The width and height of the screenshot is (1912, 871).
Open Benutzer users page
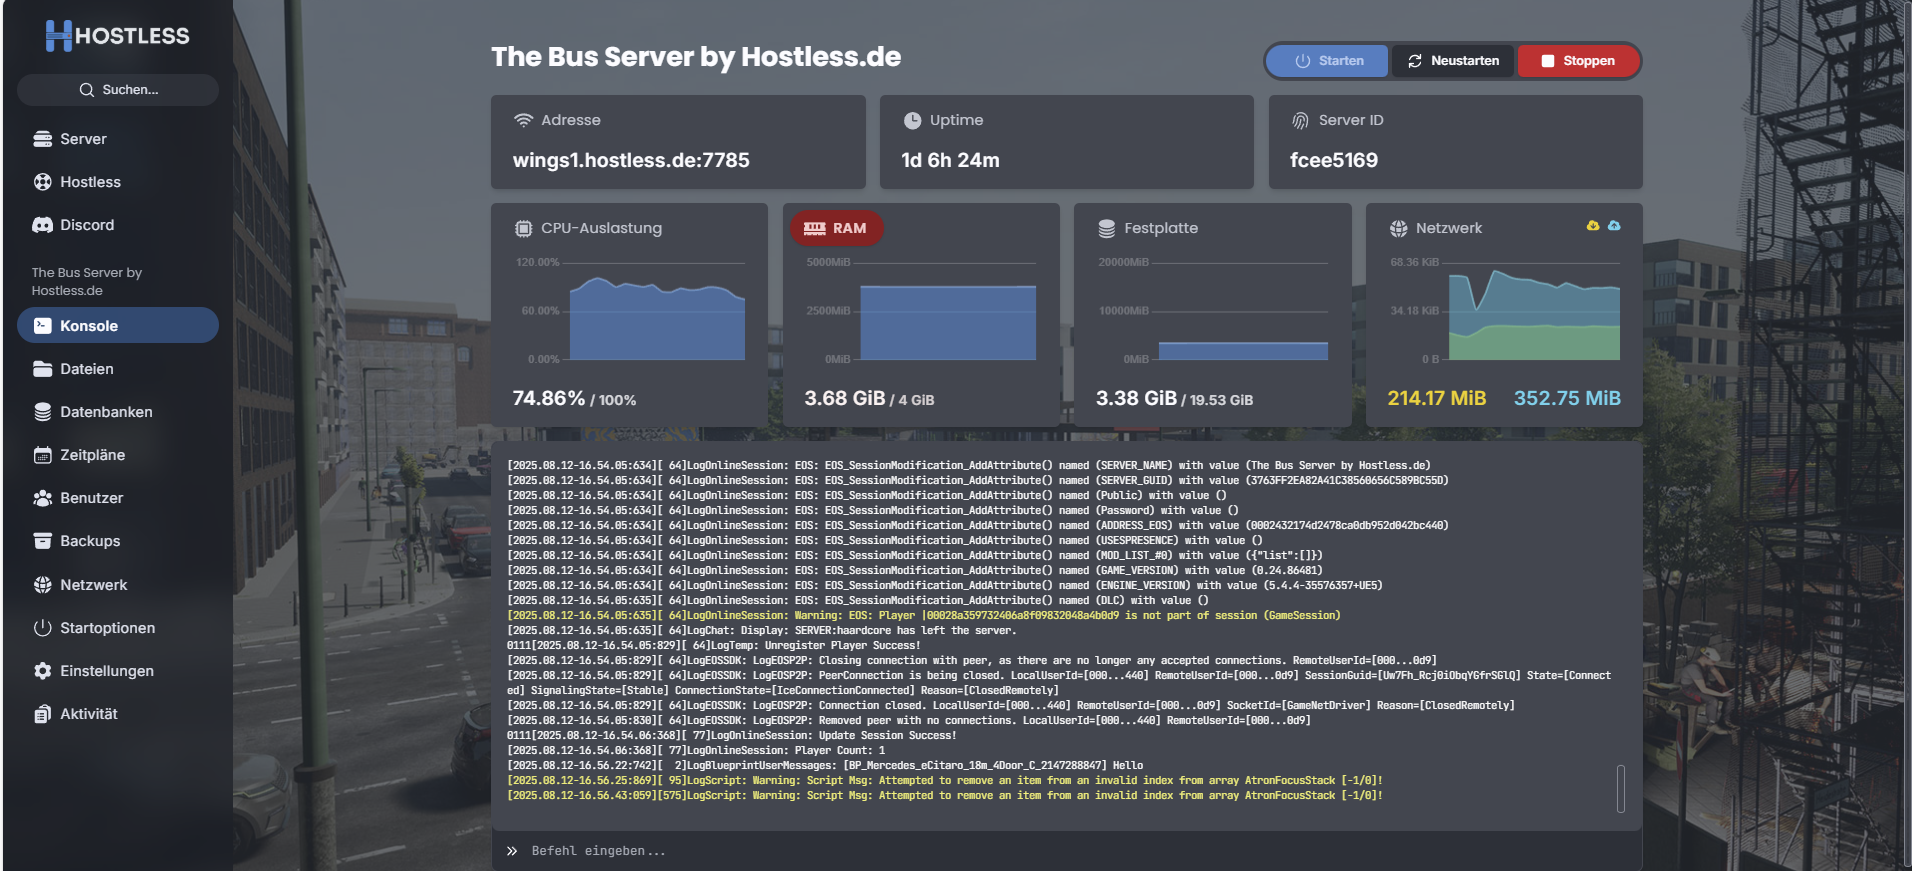pyautogui.click(x=118, y=498)
